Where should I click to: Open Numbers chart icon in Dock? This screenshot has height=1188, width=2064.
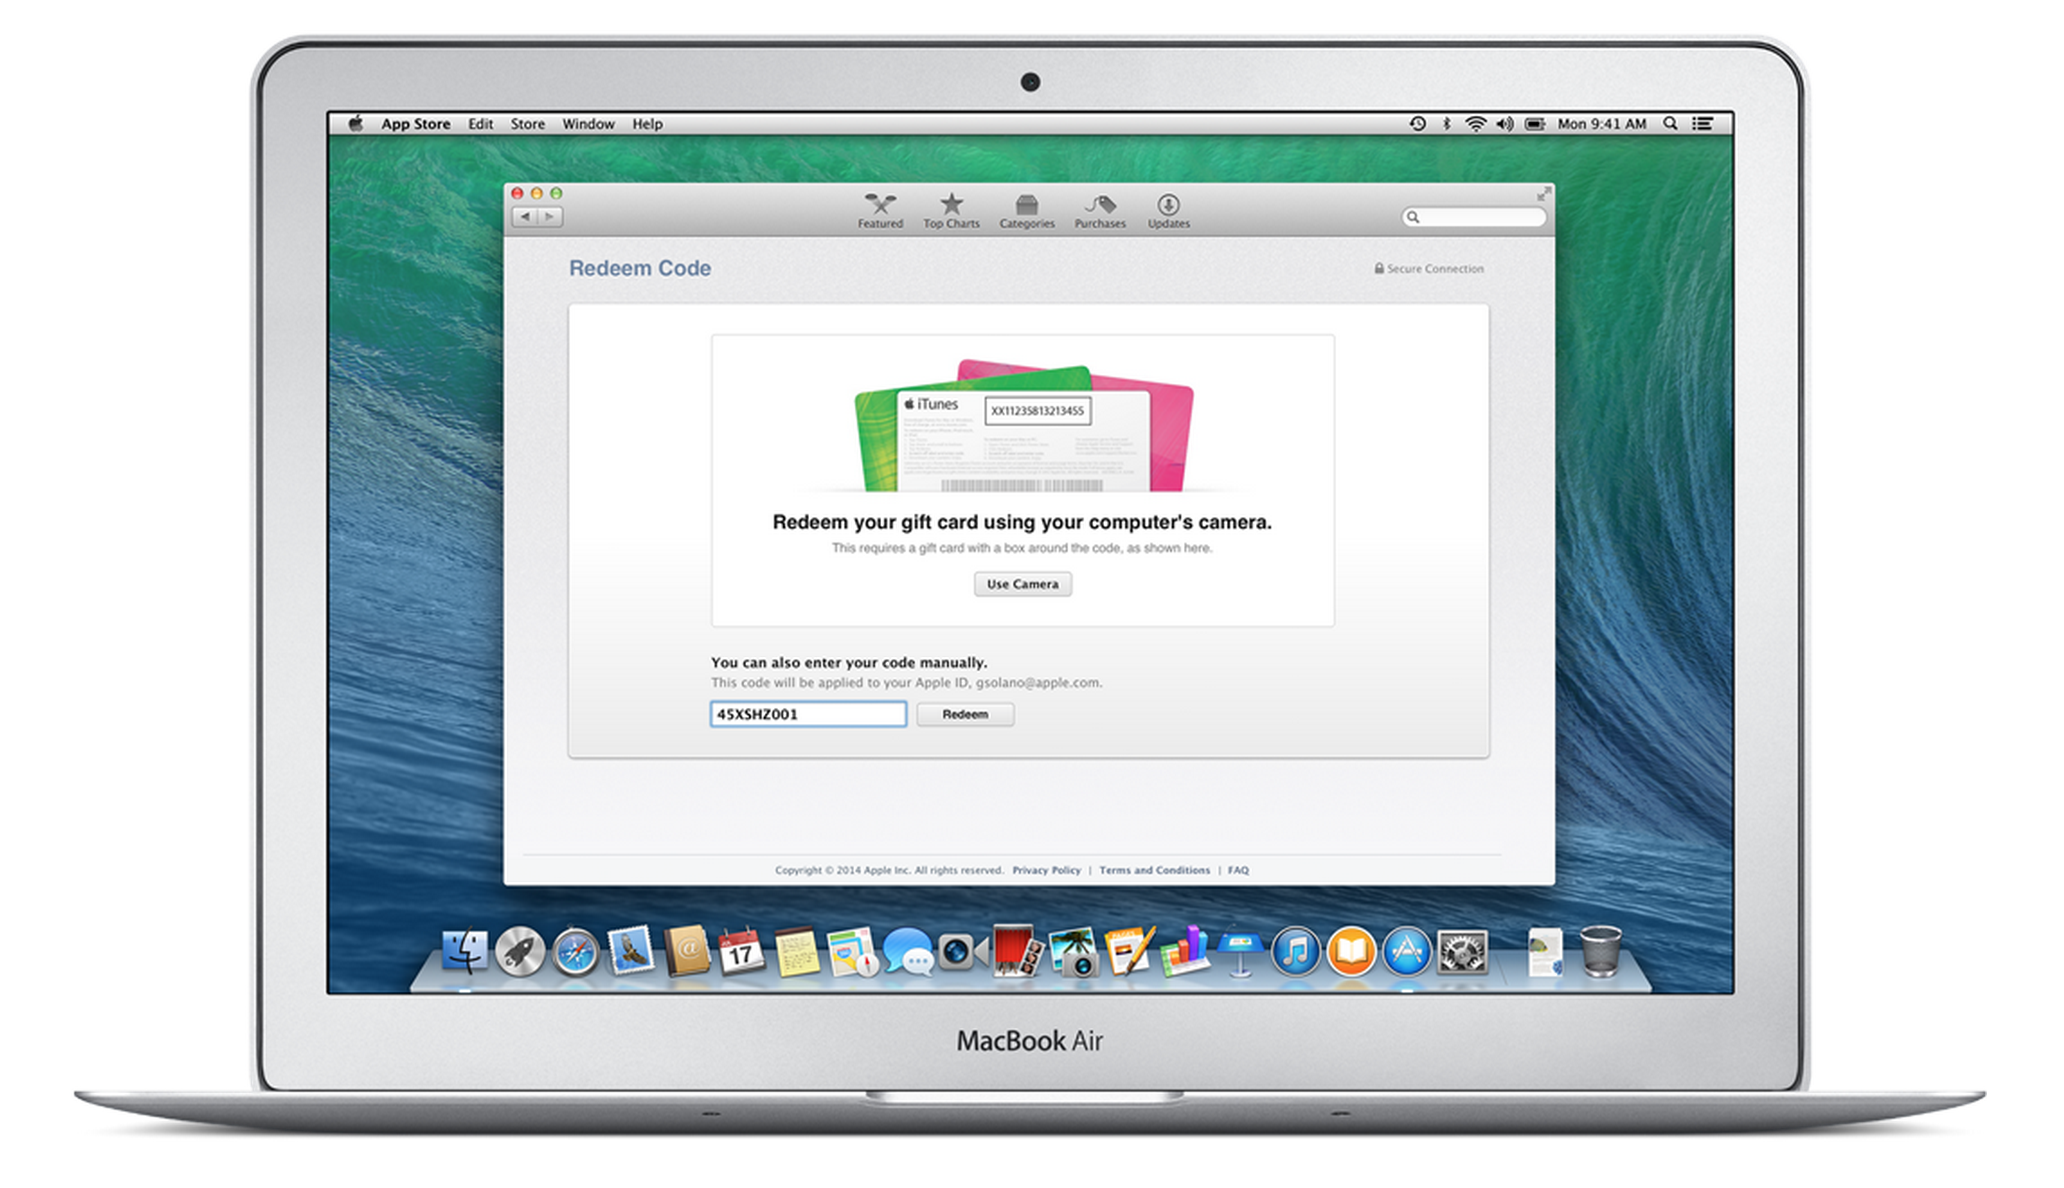(1184, 951)
